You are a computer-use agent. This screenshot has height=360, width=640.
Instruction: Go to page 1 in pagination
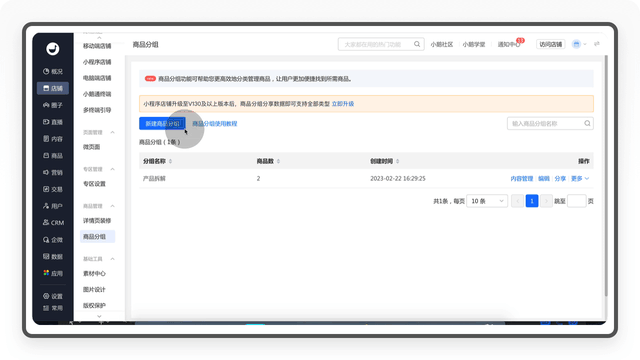[x=532, y=201]
